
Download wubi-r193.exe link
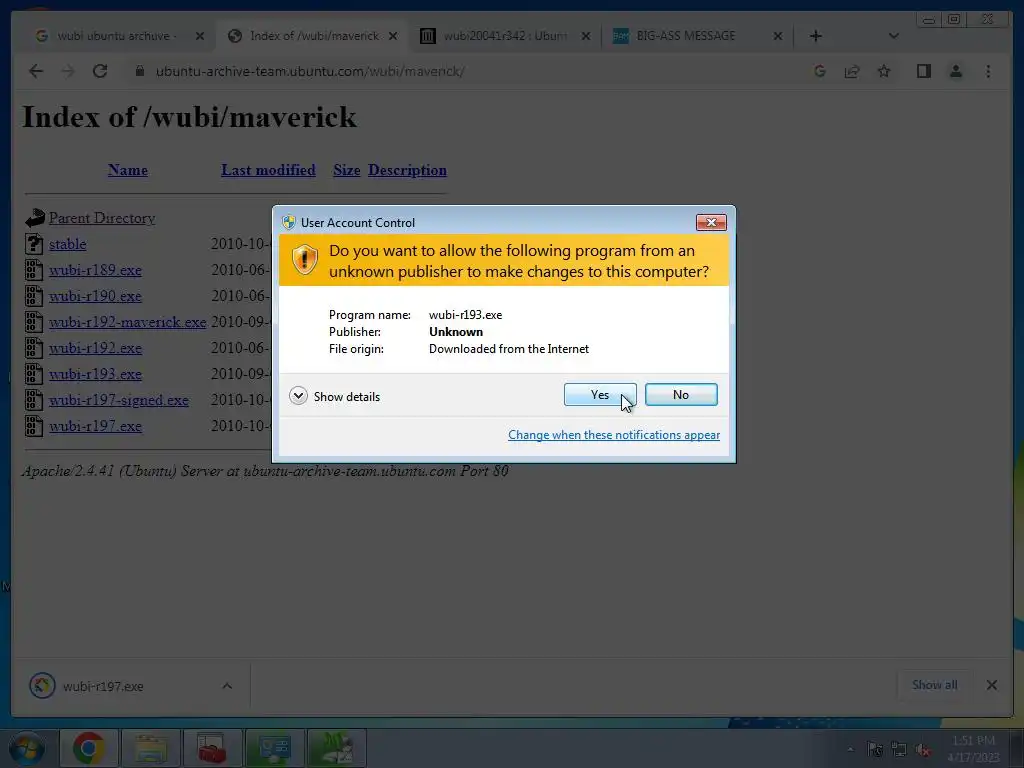coord(95,374)
